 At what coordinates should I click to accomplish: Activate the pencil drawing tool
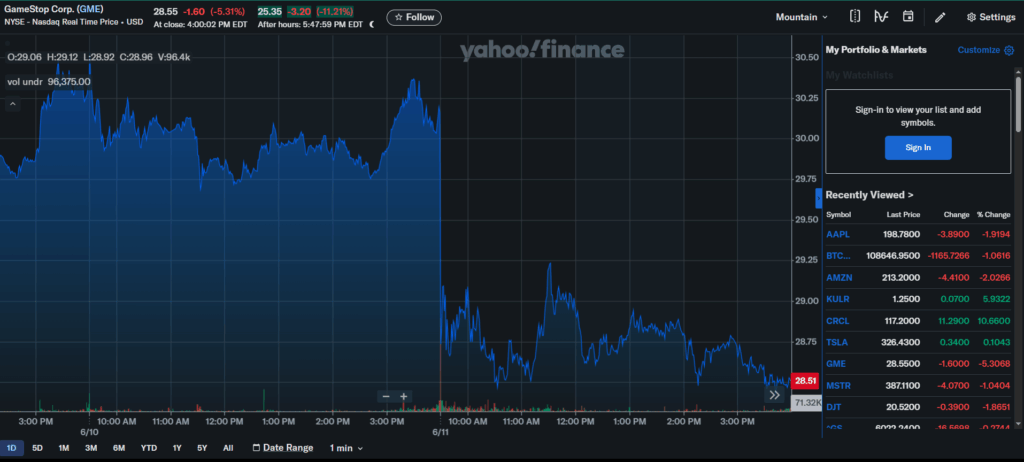click(x=940, y=18)
